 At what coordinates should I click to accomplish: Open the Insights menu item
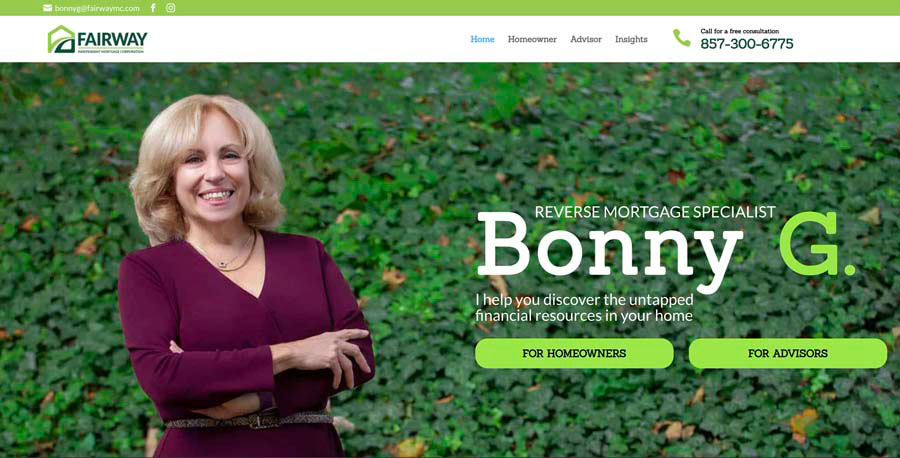coord(631,39)
